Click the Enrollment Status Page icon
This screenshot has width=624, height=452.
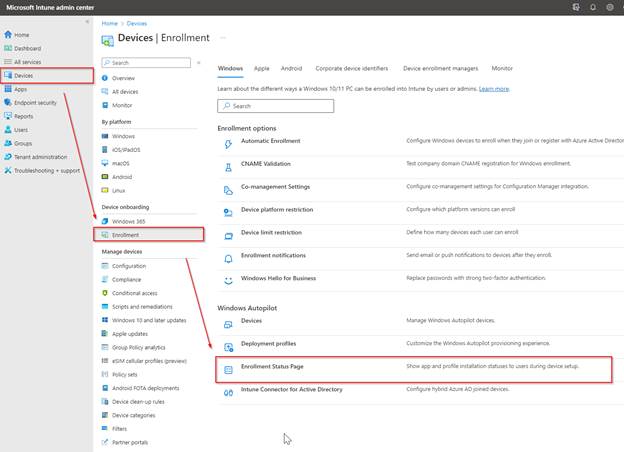point(229,369)
